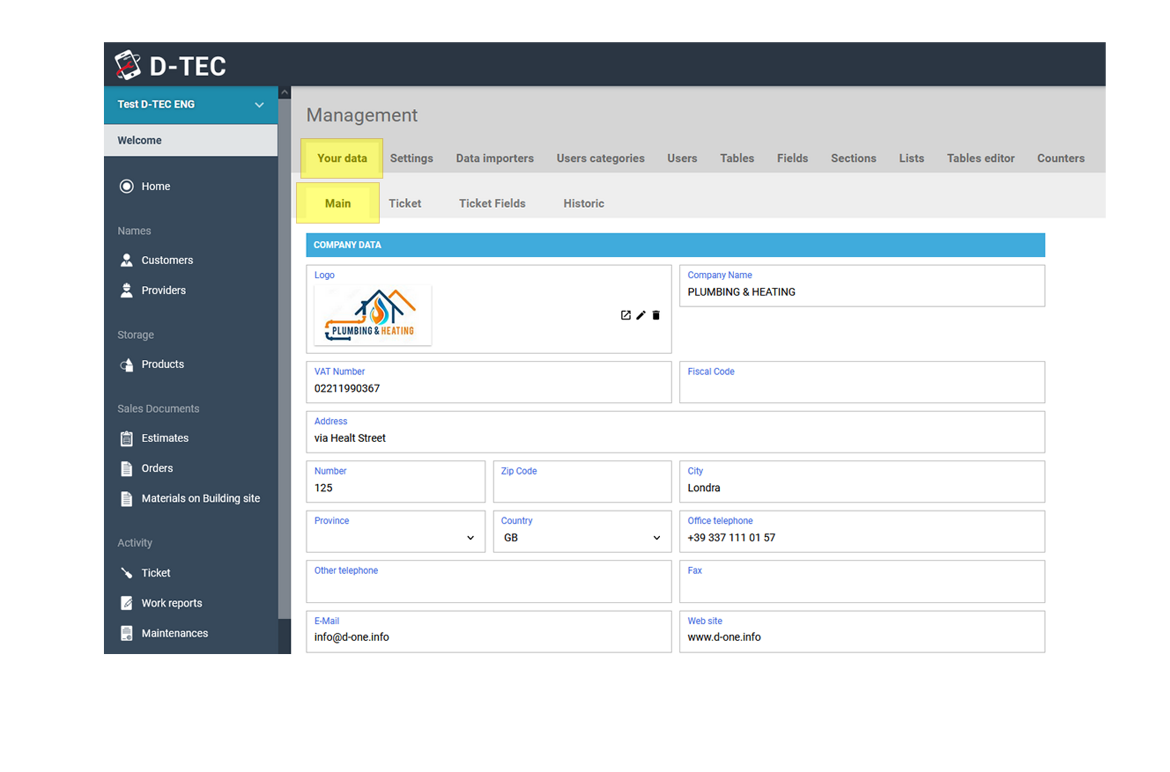Click the D-TEC logo icon in header

(128, 65)
